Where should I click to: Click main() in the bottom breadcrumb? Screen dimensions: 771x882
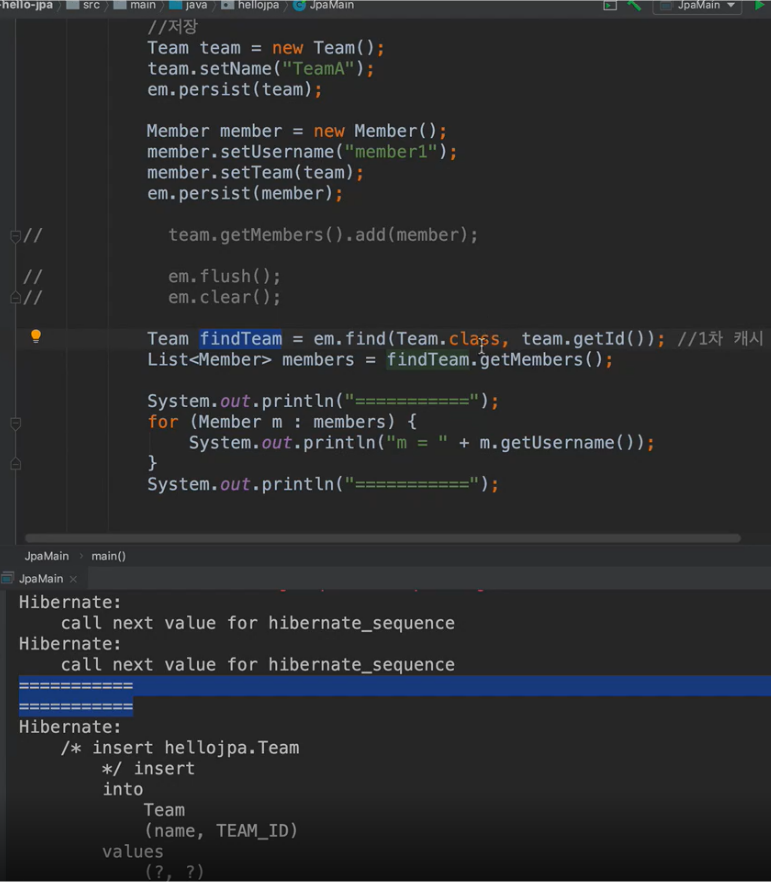(109, 556)
